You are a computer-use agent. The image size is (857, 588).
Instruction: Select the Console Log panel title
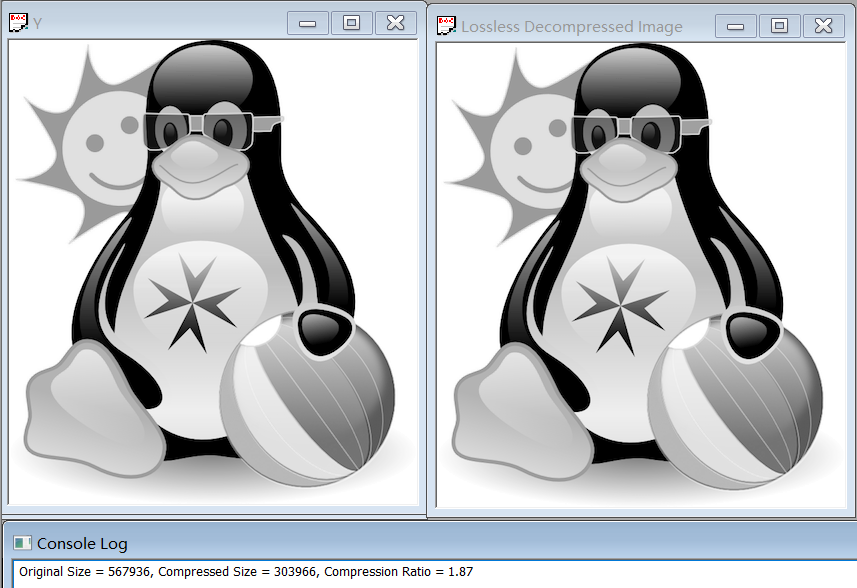[82, 544]
